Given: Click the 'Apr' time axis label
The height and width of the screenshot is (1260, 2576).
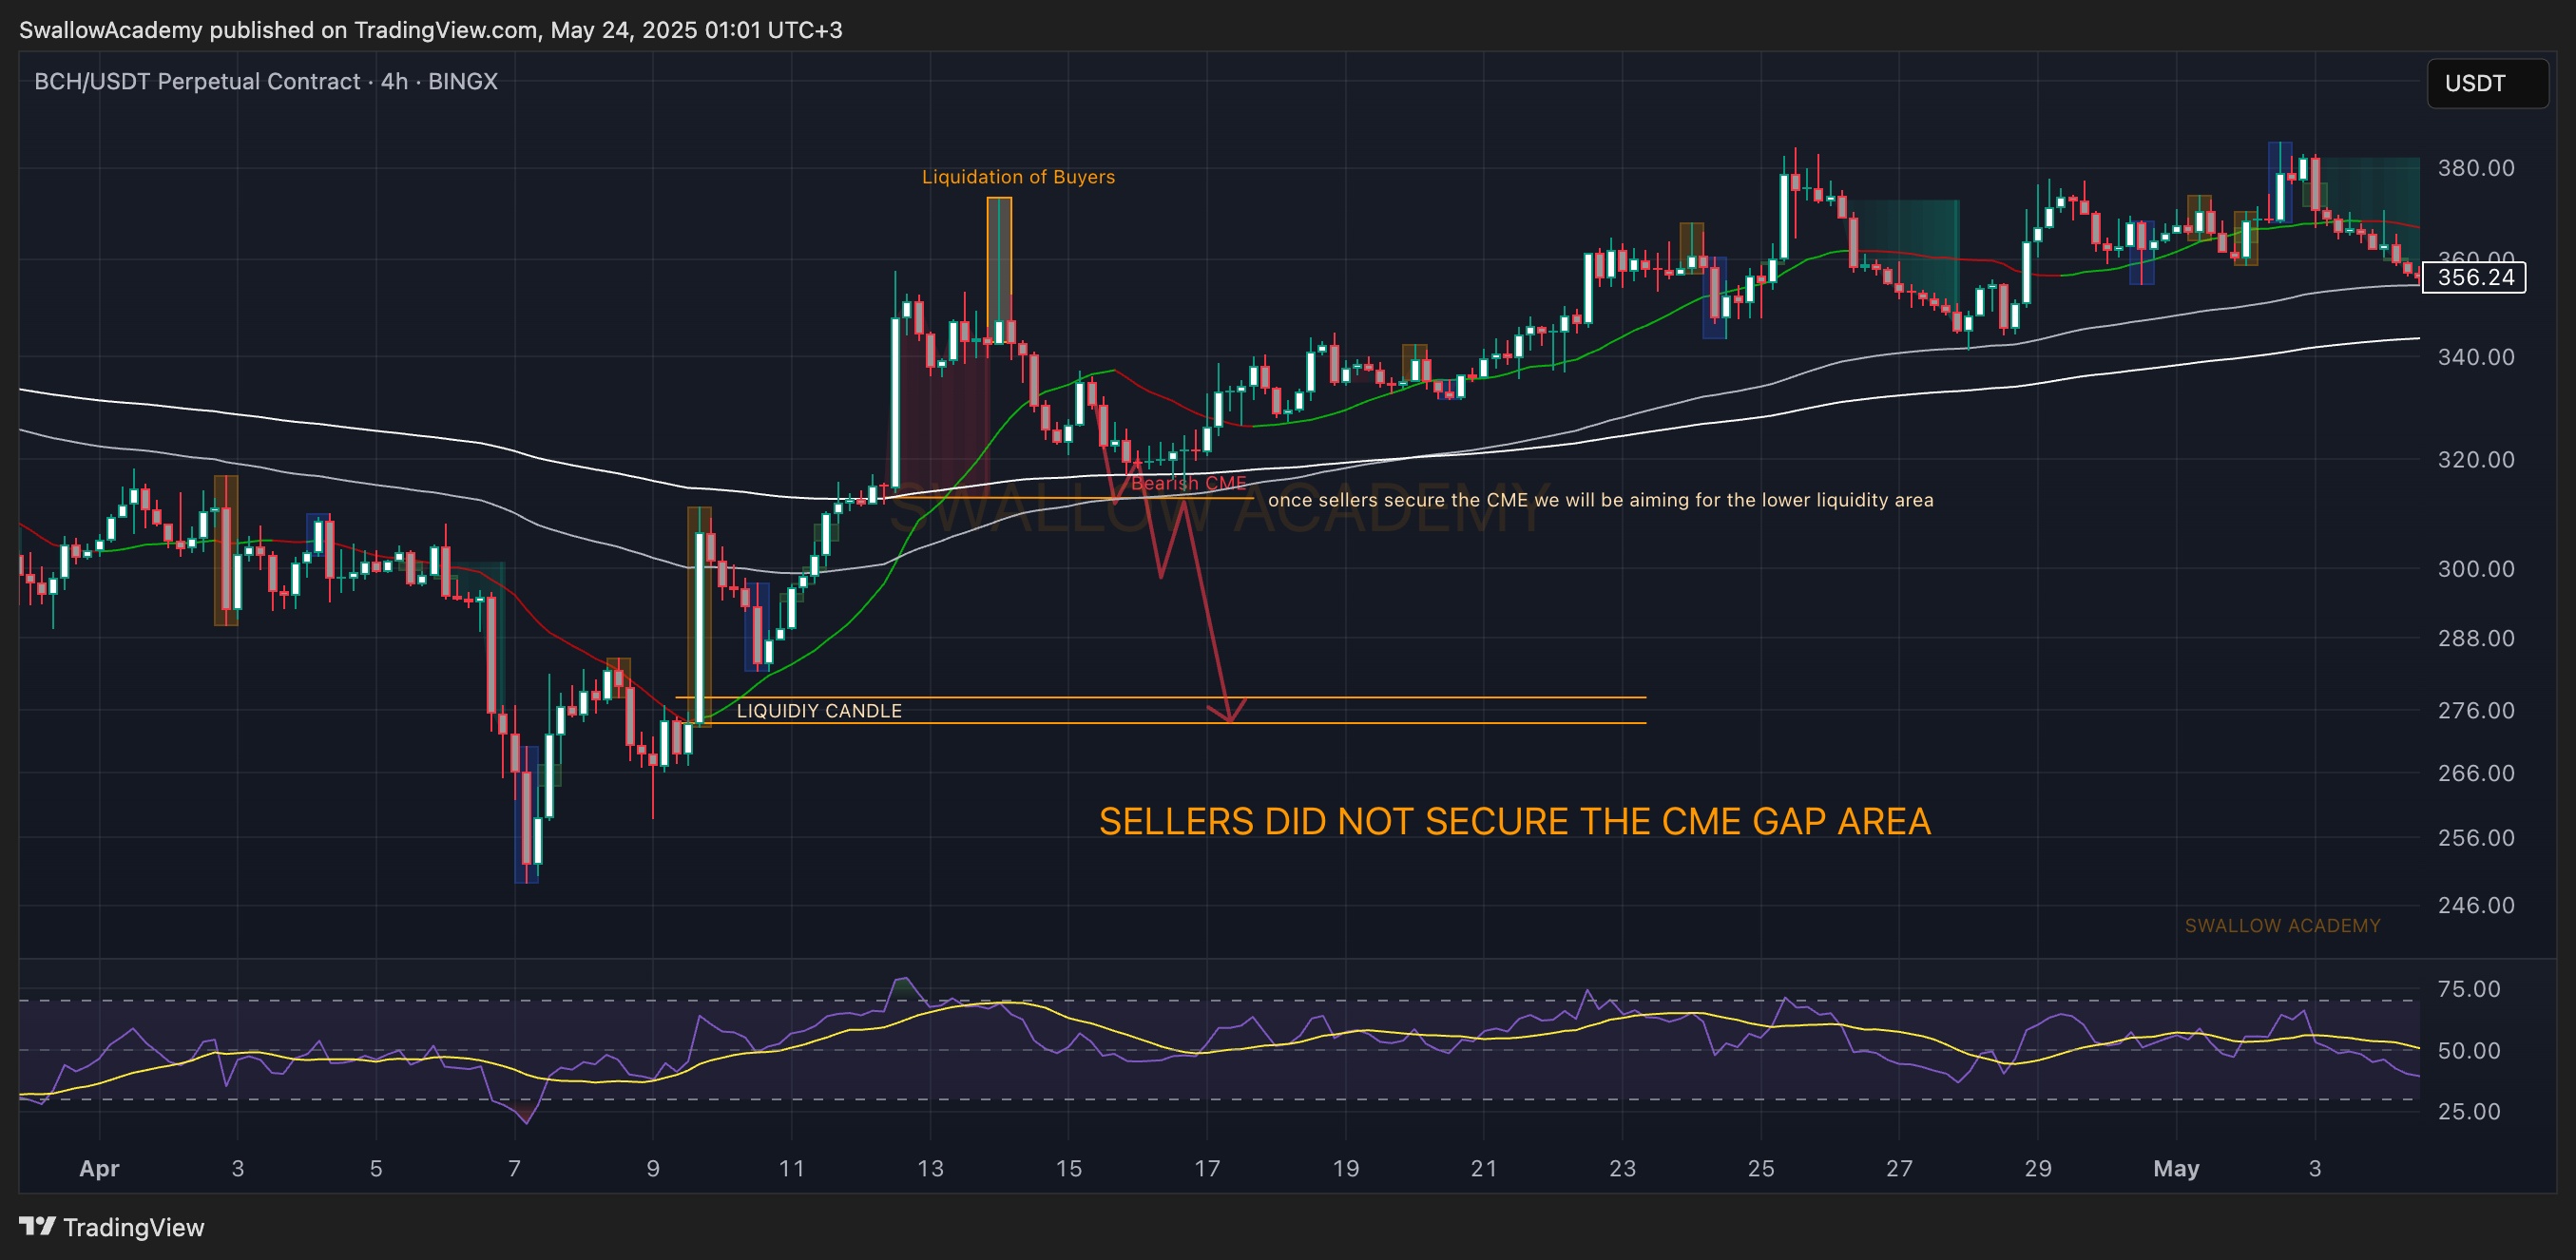Looking at the screenshot, I should pyautogui.click(x=99, y=1169).
